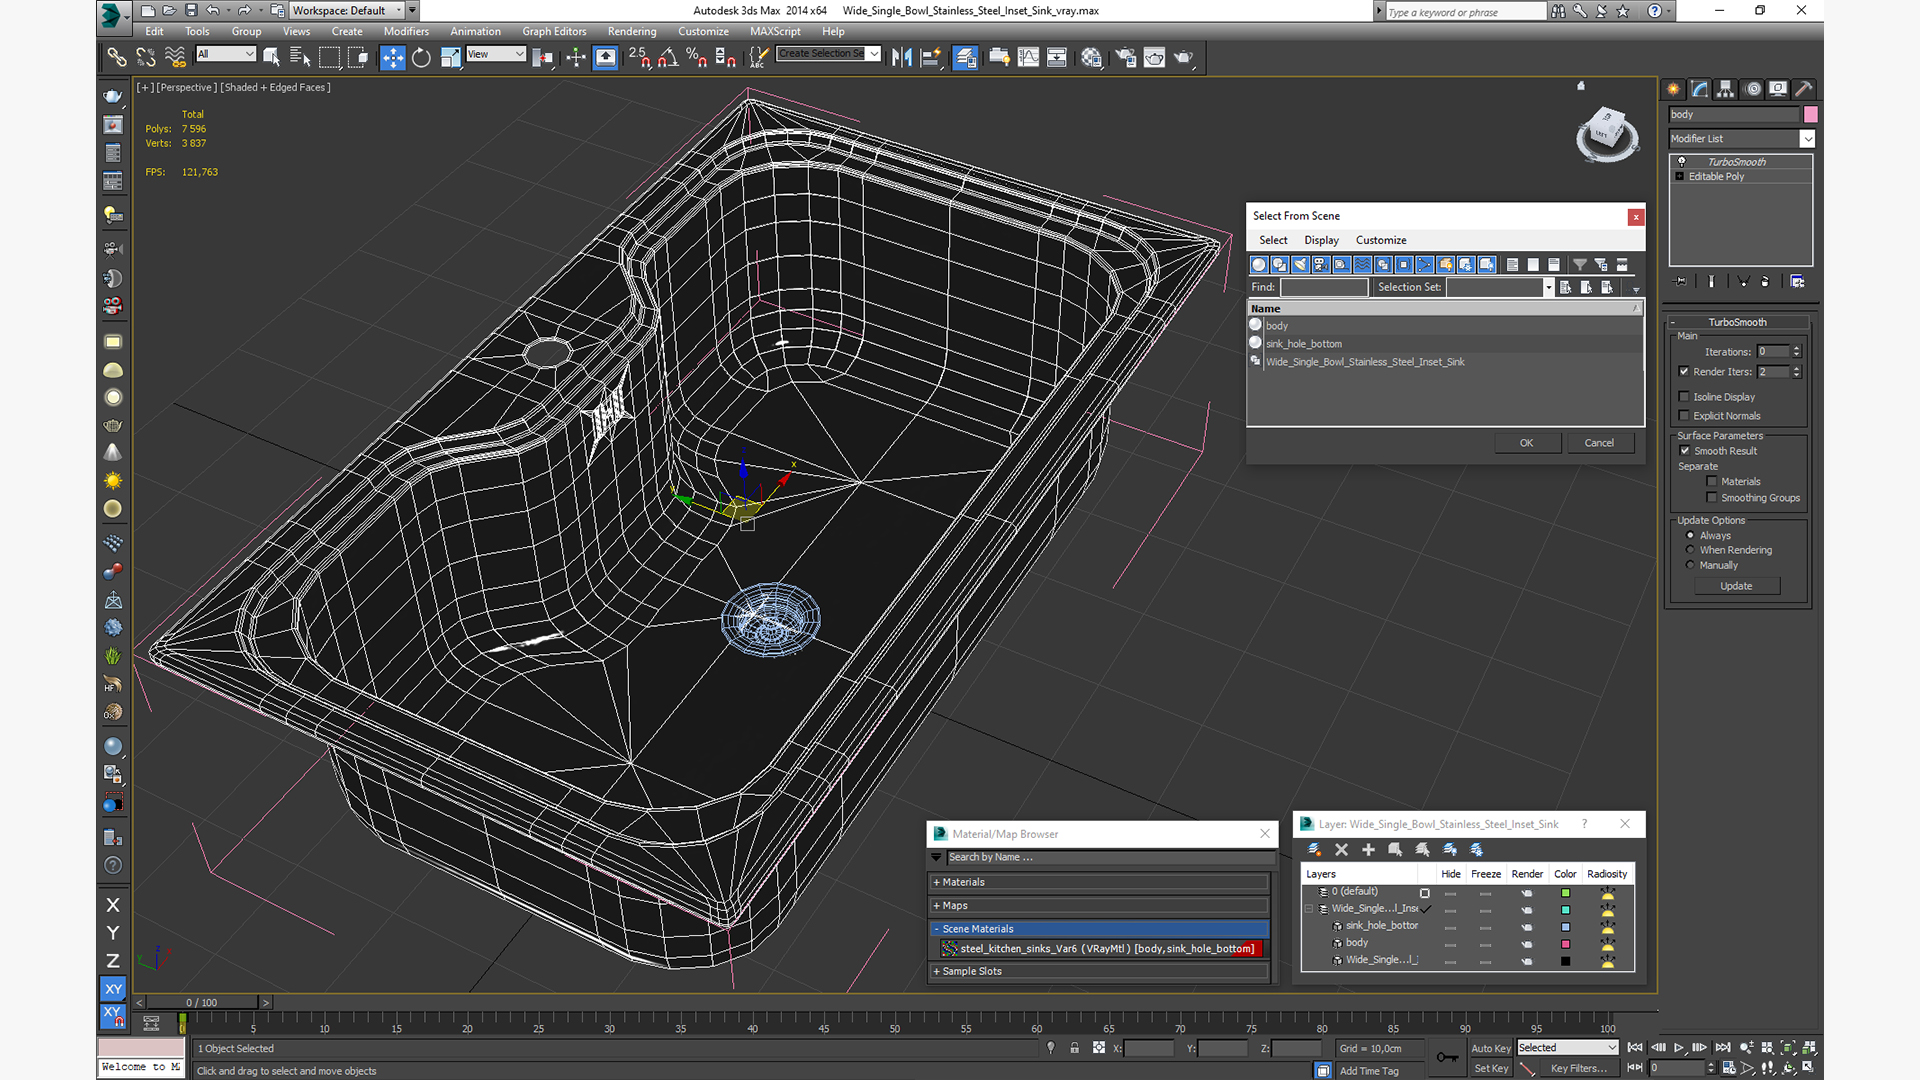
Task: Click Display Lights filter in Select From Scene
Action: click(x=1300, y=265)
